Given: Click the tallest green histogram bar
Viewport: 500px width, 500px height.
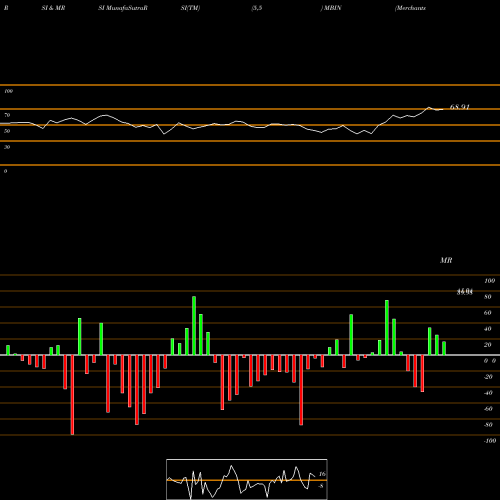Looking at the screenshot, I should (x=194, y=325).
